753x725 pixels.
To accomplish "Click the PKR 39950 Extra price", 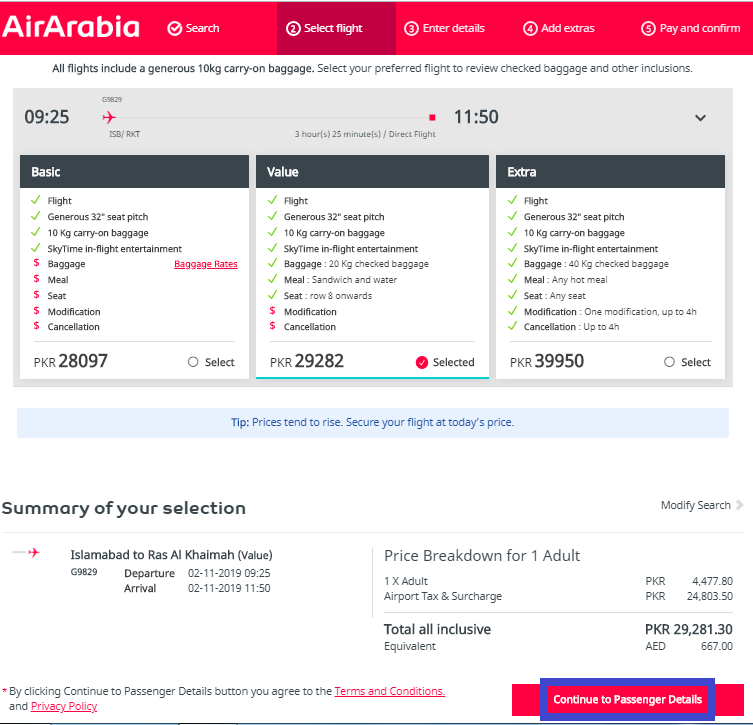I will click(547, 361).
